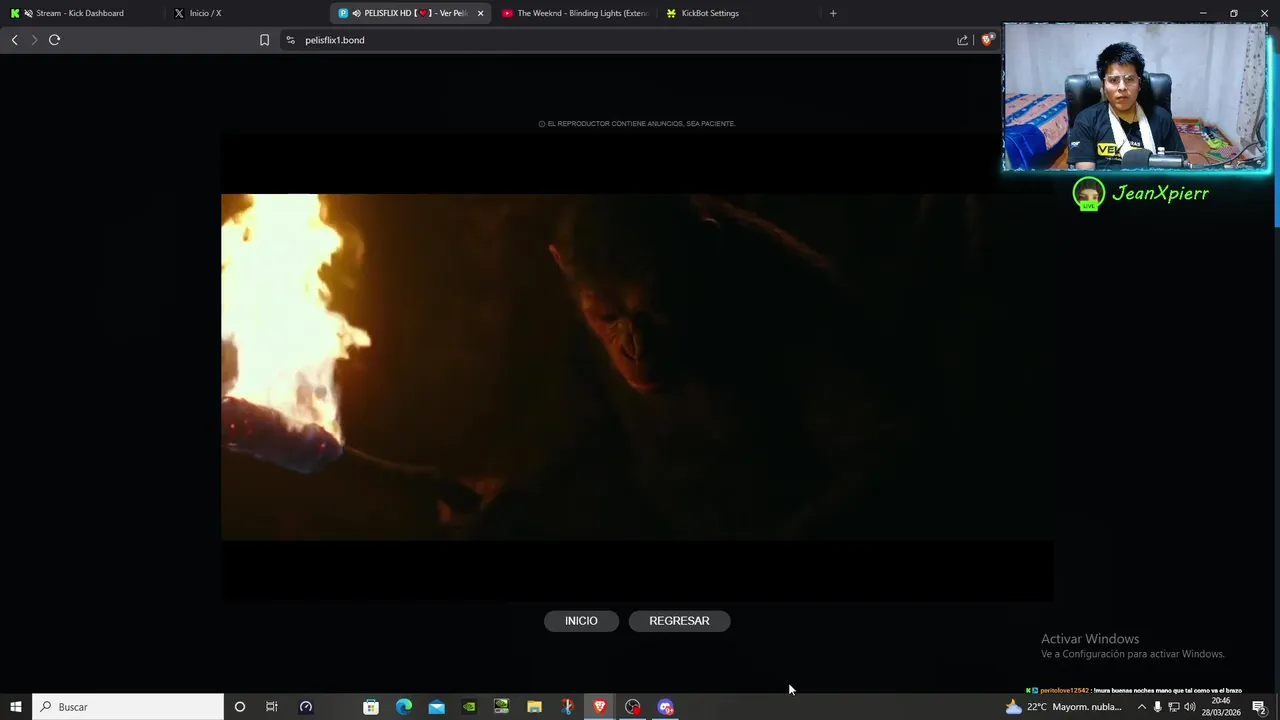Open the green monitor app on taskbar
This screenshot has width=1280, height=720.
[502, 707]
